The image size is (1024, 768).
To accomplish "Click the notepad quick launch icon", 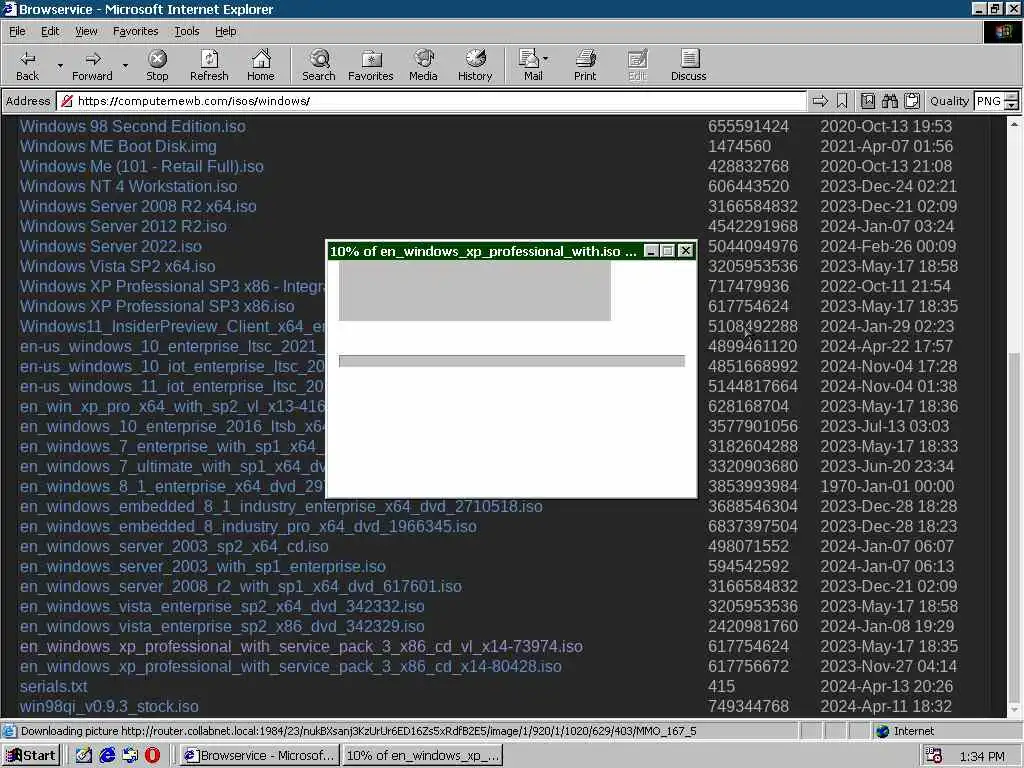I will pos(84,755).
